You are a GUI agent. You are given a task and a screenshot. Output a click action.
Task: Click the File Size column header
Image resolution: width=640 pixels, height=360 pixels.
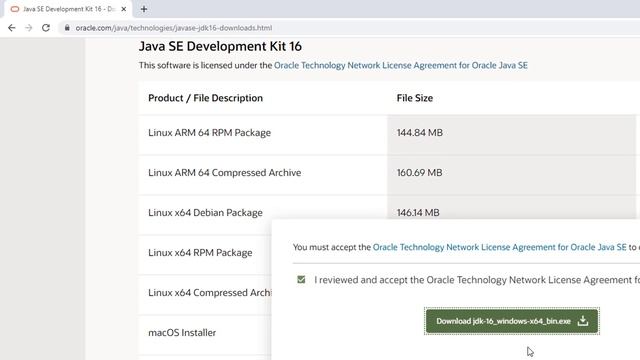point(415,98)
